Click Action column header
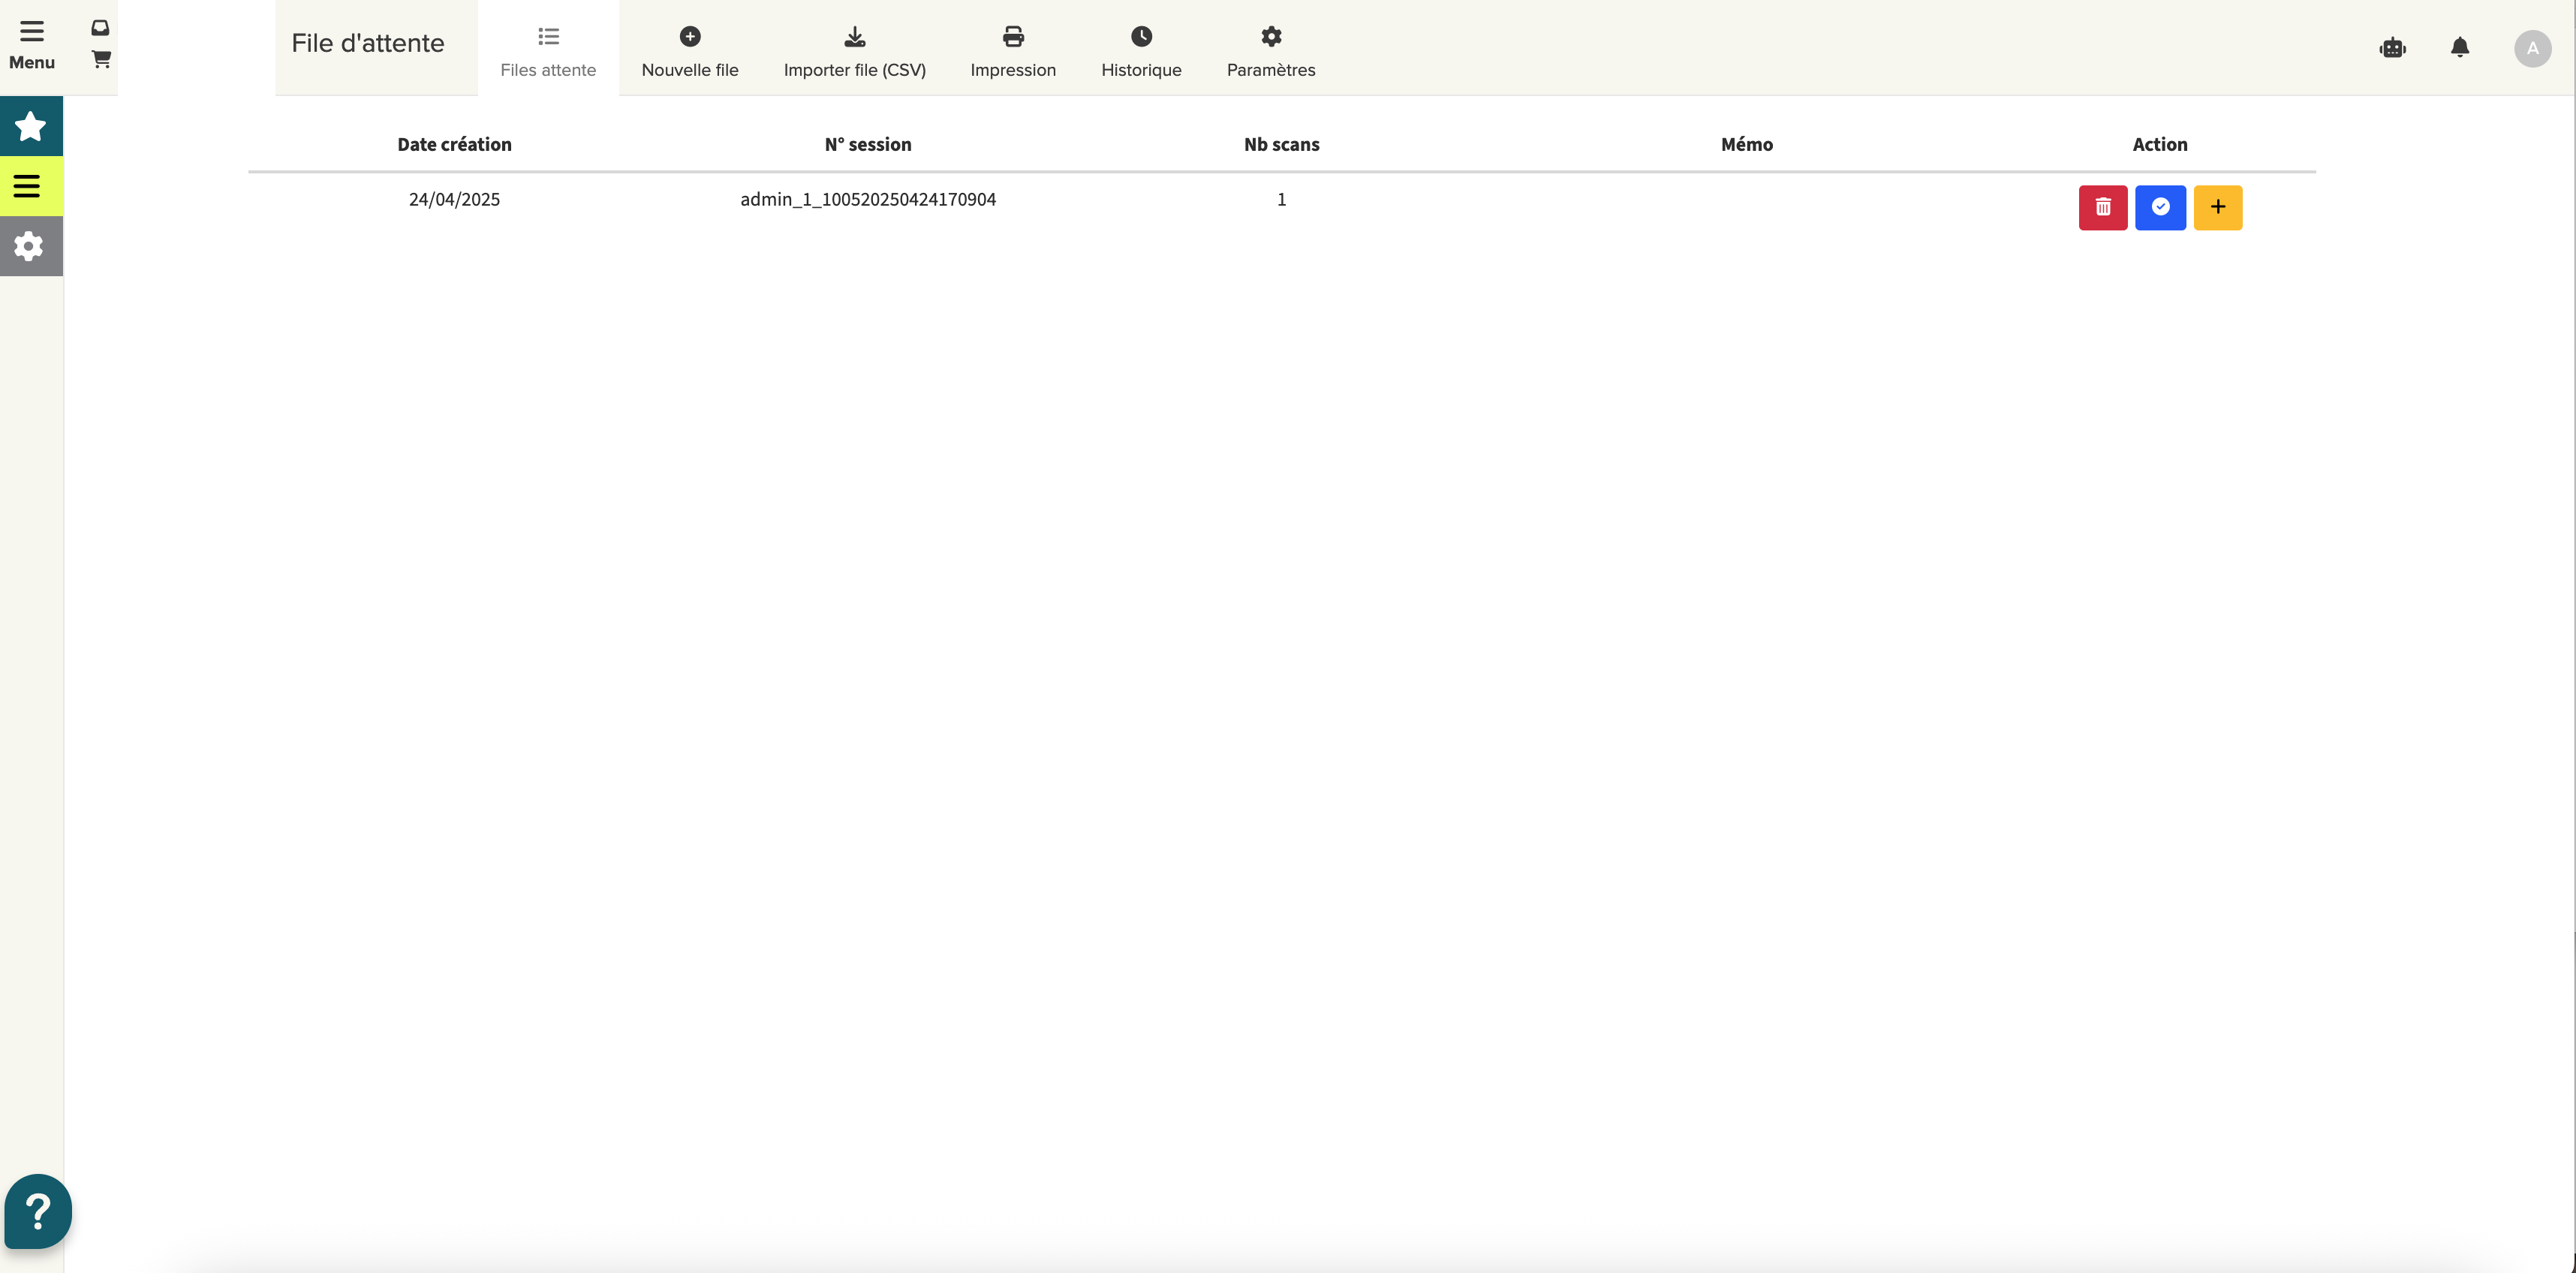This screenshot has height=1273, width=2576. [2160, 144]
